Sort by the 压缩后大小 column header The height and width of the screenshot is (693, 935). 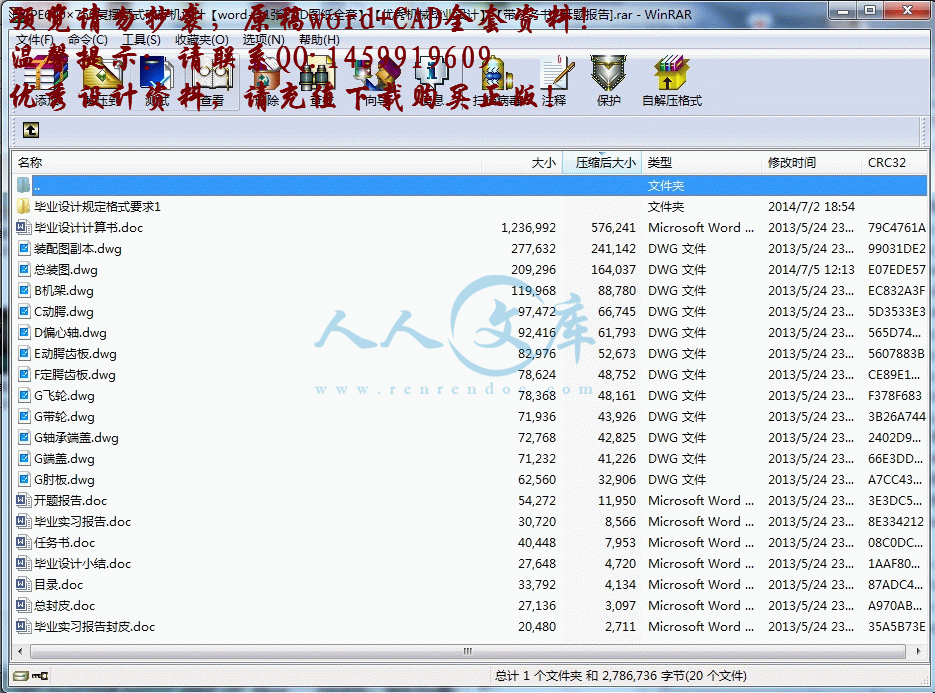coord(602,162)
